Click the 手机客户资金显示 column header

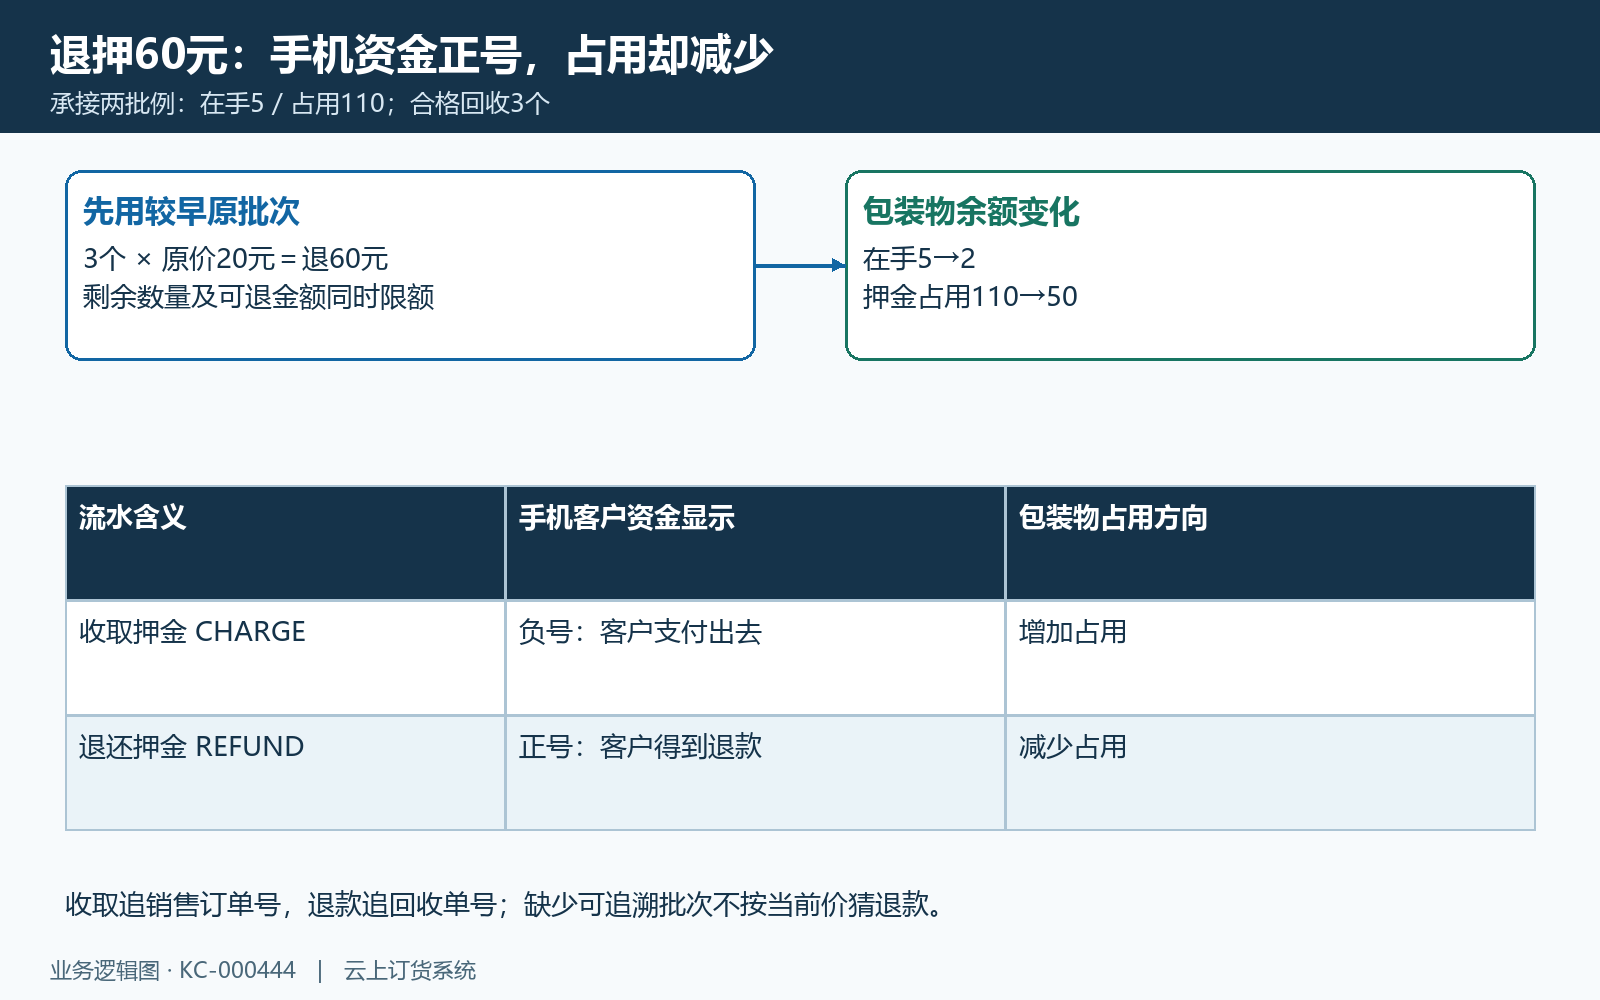coord(756,543)
